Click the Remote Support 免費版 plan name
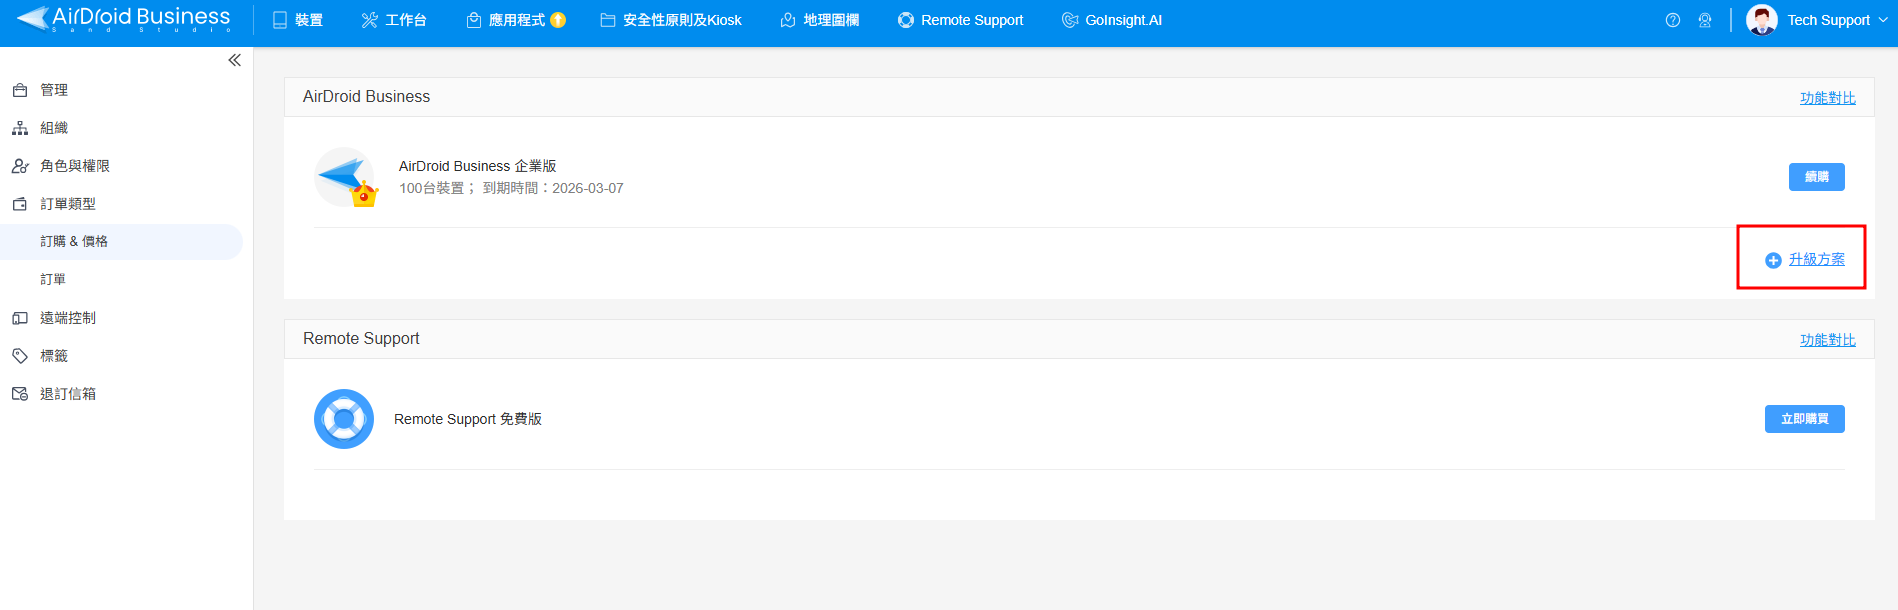The height and width of the screenshot is (610, 1898). coord(467,419)
